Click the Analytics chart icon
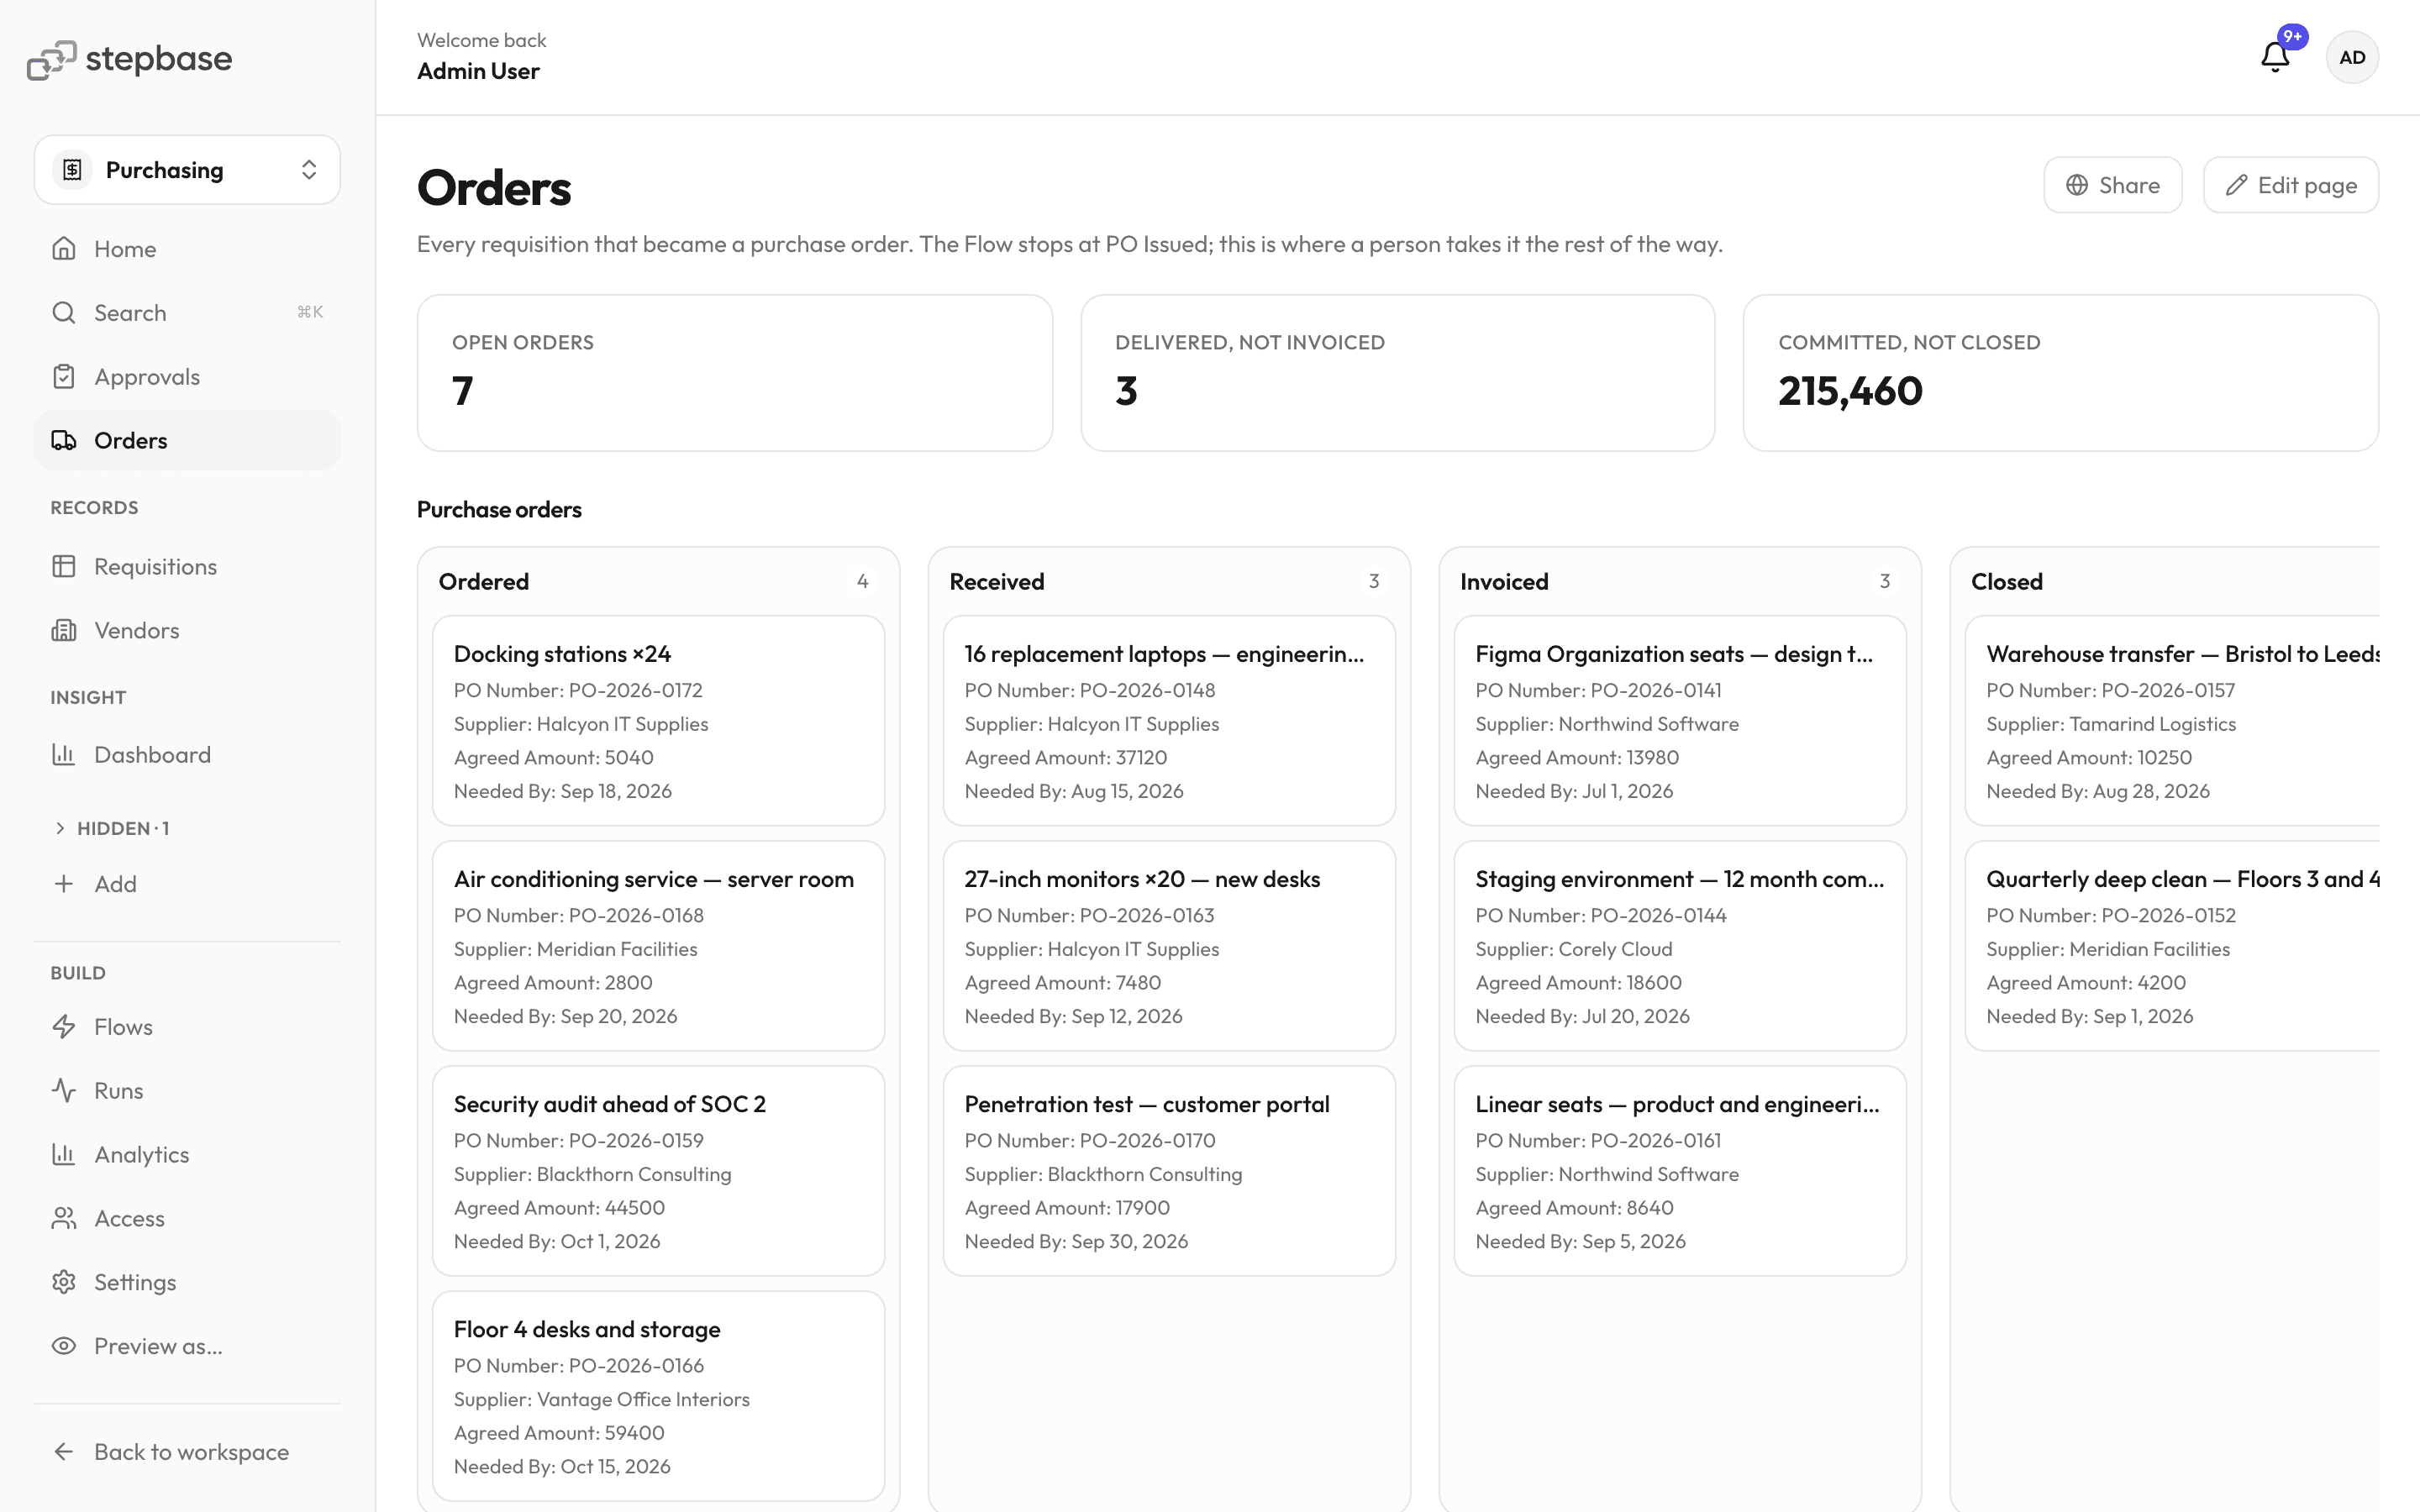Image resolution: width=2420 pixels, height=1512 pixels. click(64, 1154)
